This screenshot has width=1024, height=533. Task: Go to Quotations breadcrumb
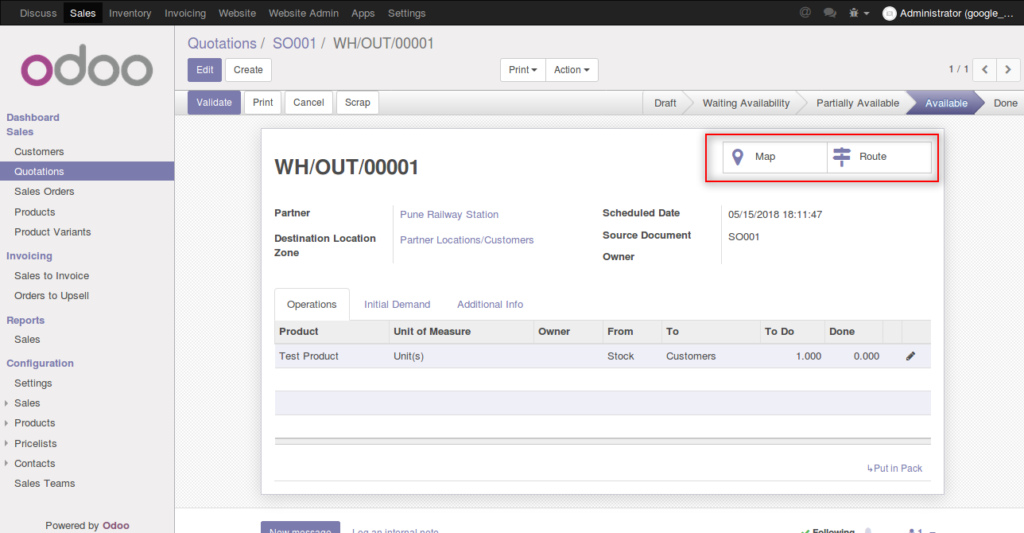click(222, 44)
